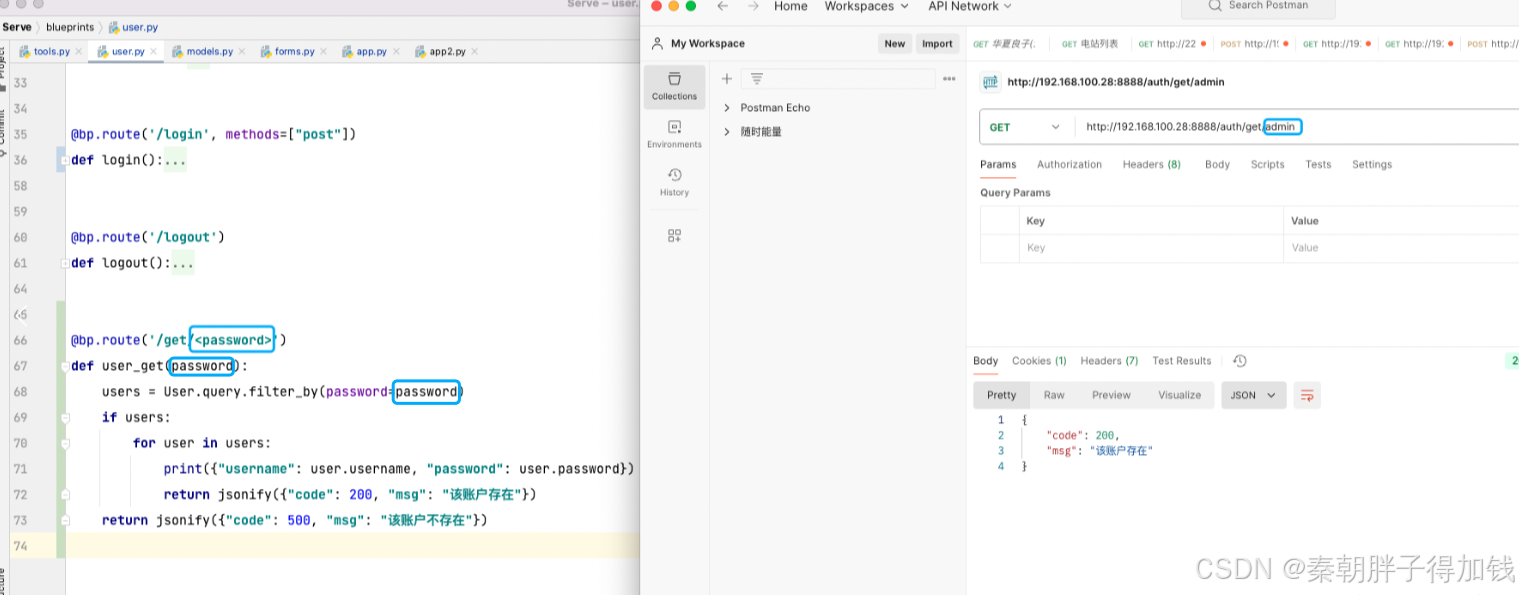The width and height of the screenshot is (1519, 595).
Task: Select the Pretty response view
Action: (1001, 395)
